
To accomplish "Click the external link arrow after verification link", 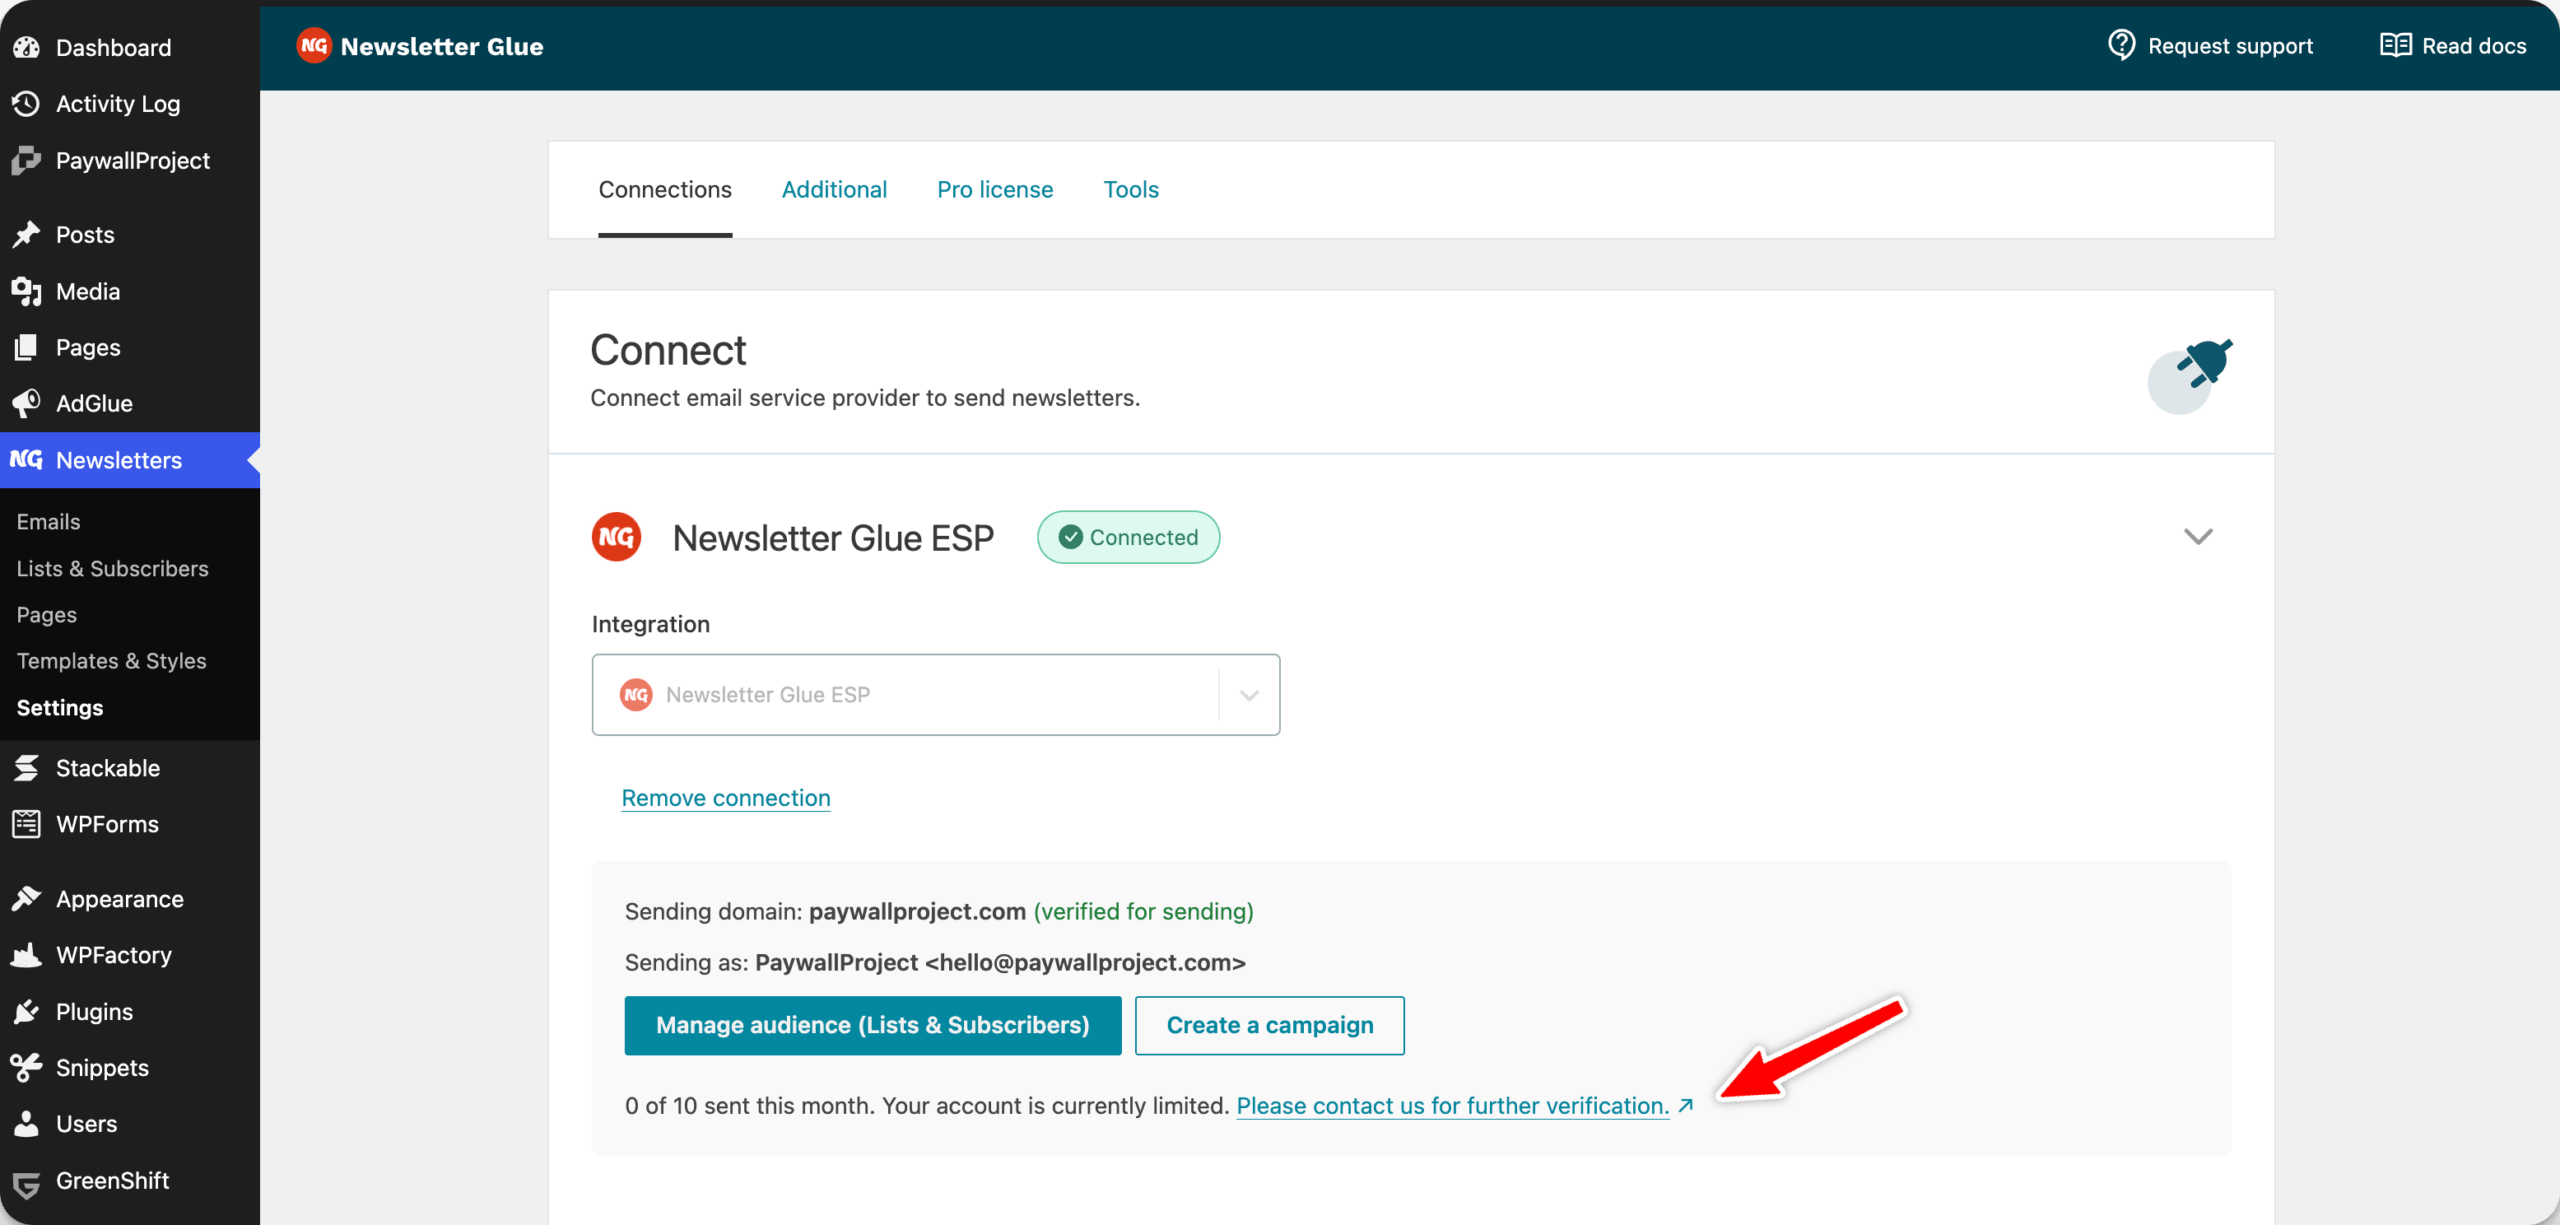I will pyautogui.click(x=1686, y=1105).
